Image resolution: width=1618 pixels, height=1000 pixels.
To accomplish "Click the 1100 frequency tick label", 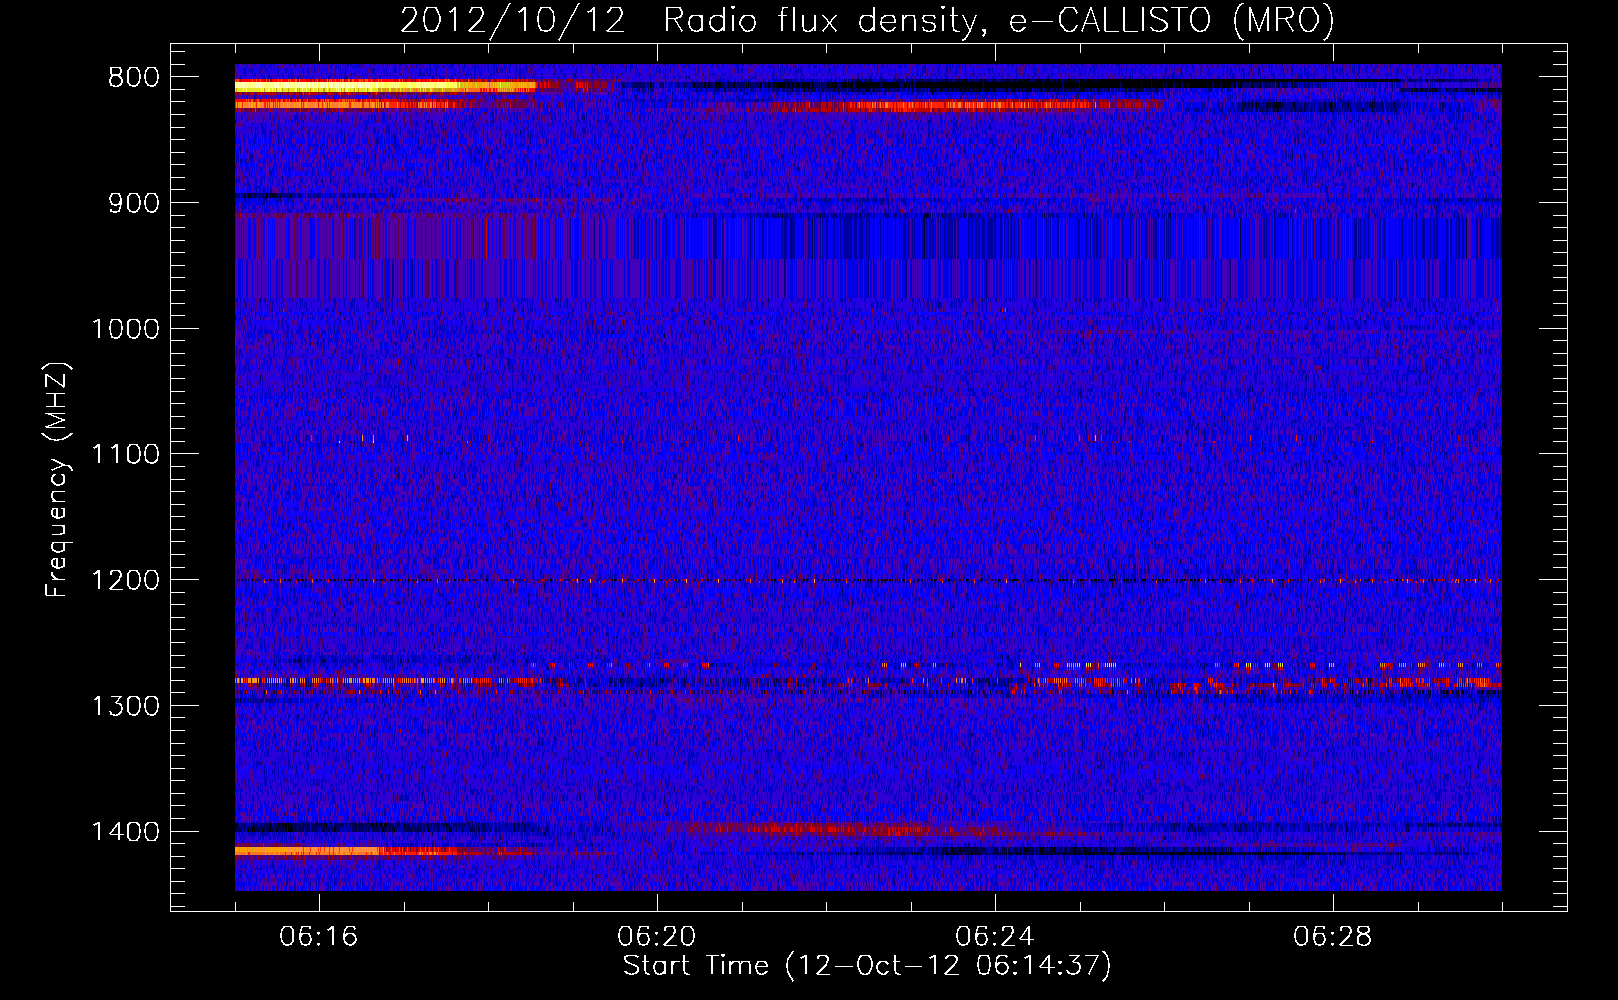I will 125,455.
